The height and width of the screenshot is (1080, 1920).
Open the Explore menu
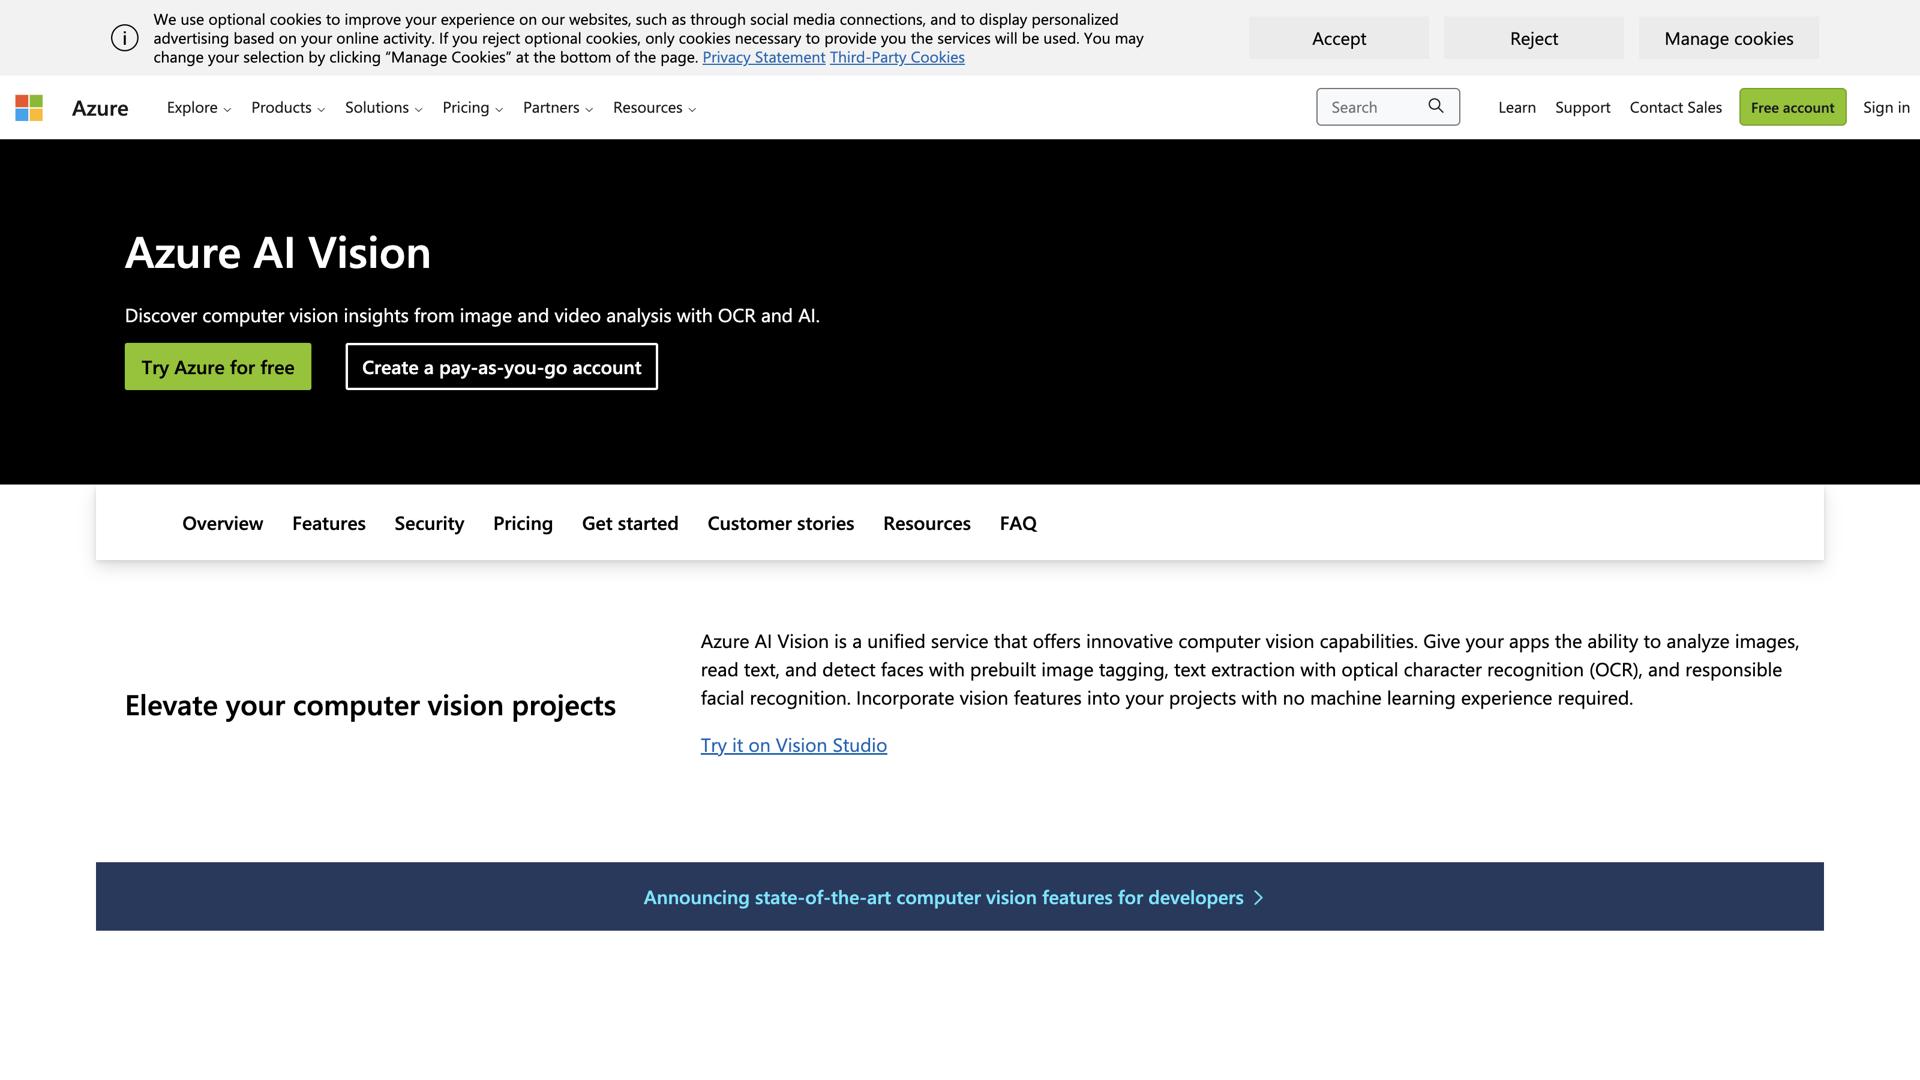pos(197,107)
